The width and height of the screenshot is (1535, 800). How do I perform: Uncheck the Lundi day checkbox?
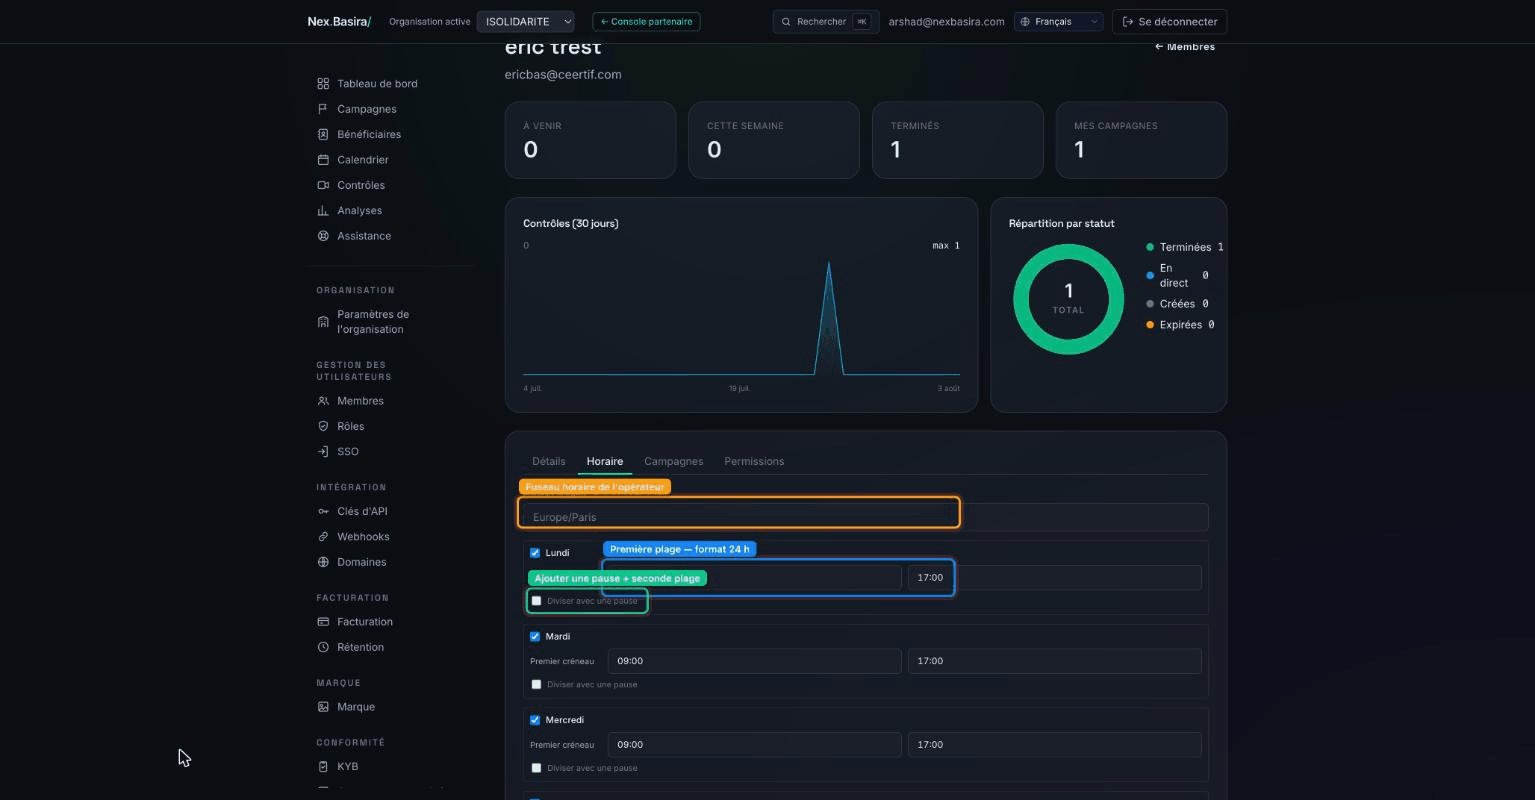pos(535,553)
